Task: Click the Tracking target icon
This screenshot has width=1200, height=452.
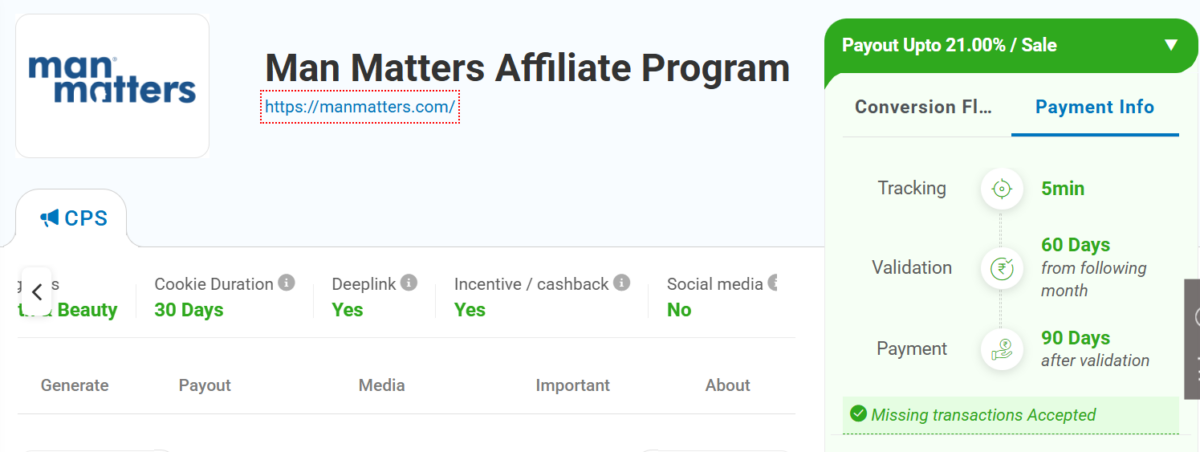Action: pyautogui.click(x=1001, y=188)
